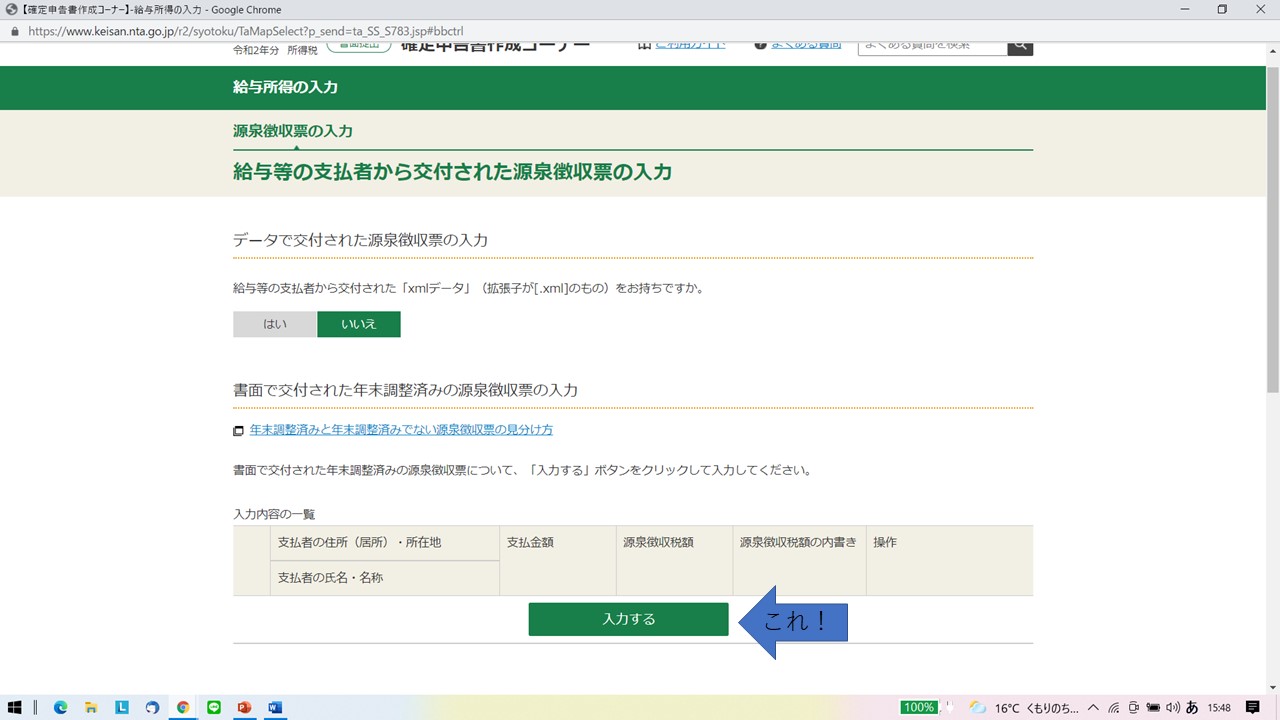Toggle the Japanese IME あ indicator

coord(1192,708)
